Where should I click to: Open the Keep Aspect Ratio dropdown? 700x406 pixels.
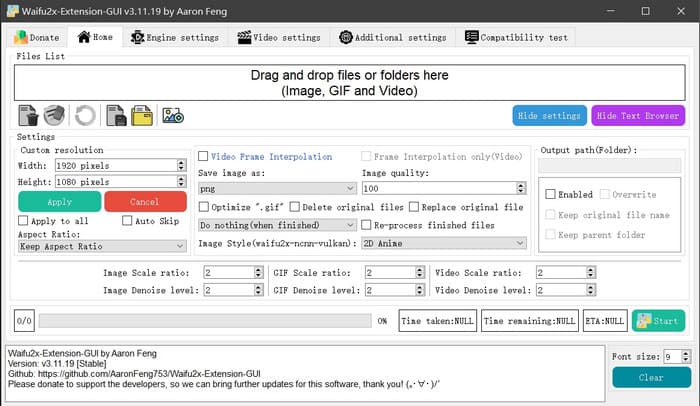(102, 246)
